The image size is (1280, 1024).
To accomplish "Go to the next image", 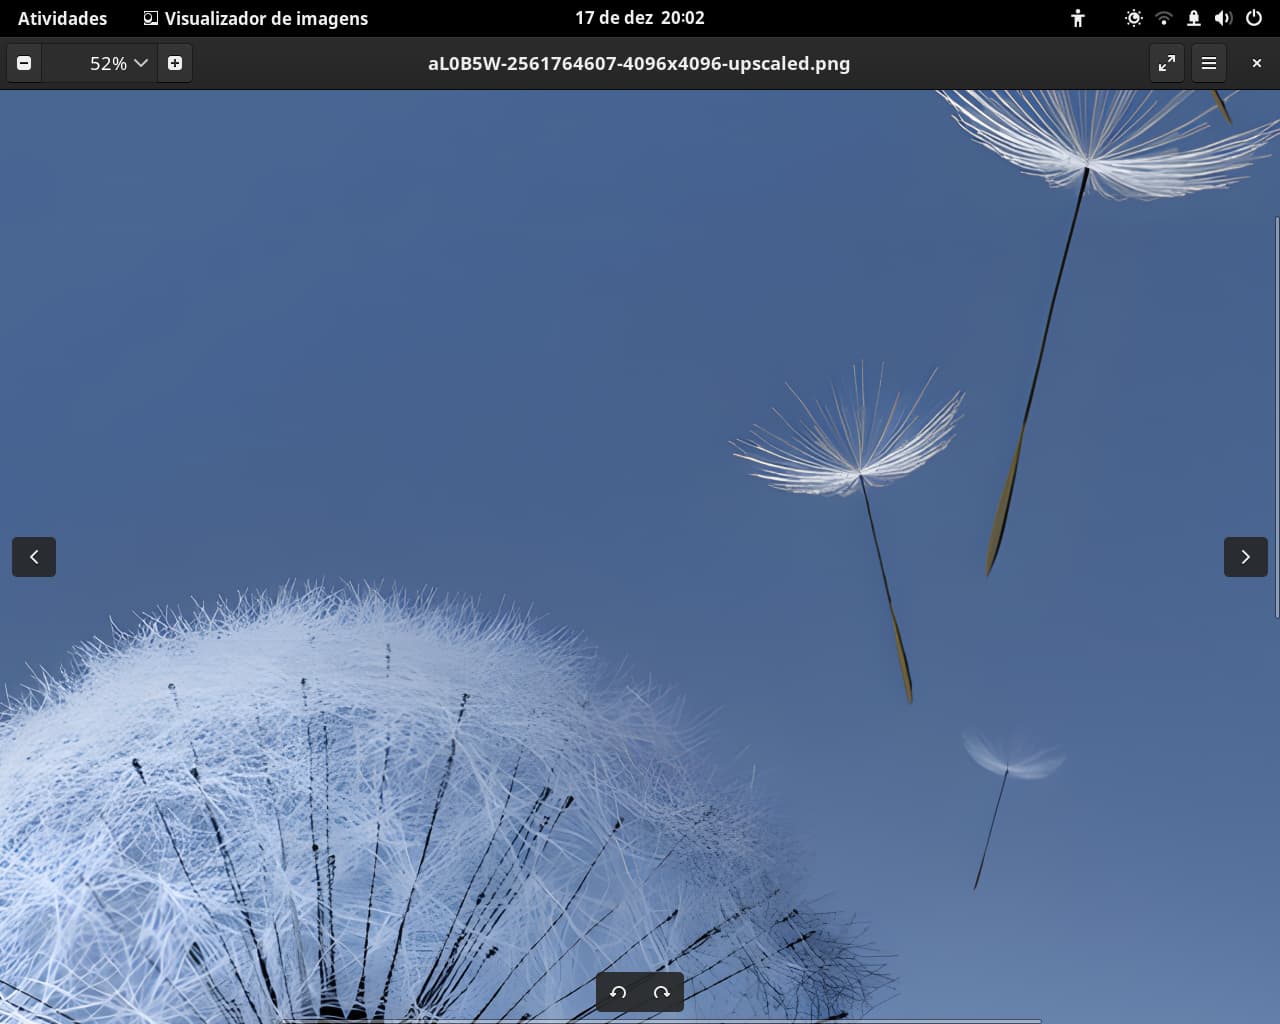I will click(1246, 557).
